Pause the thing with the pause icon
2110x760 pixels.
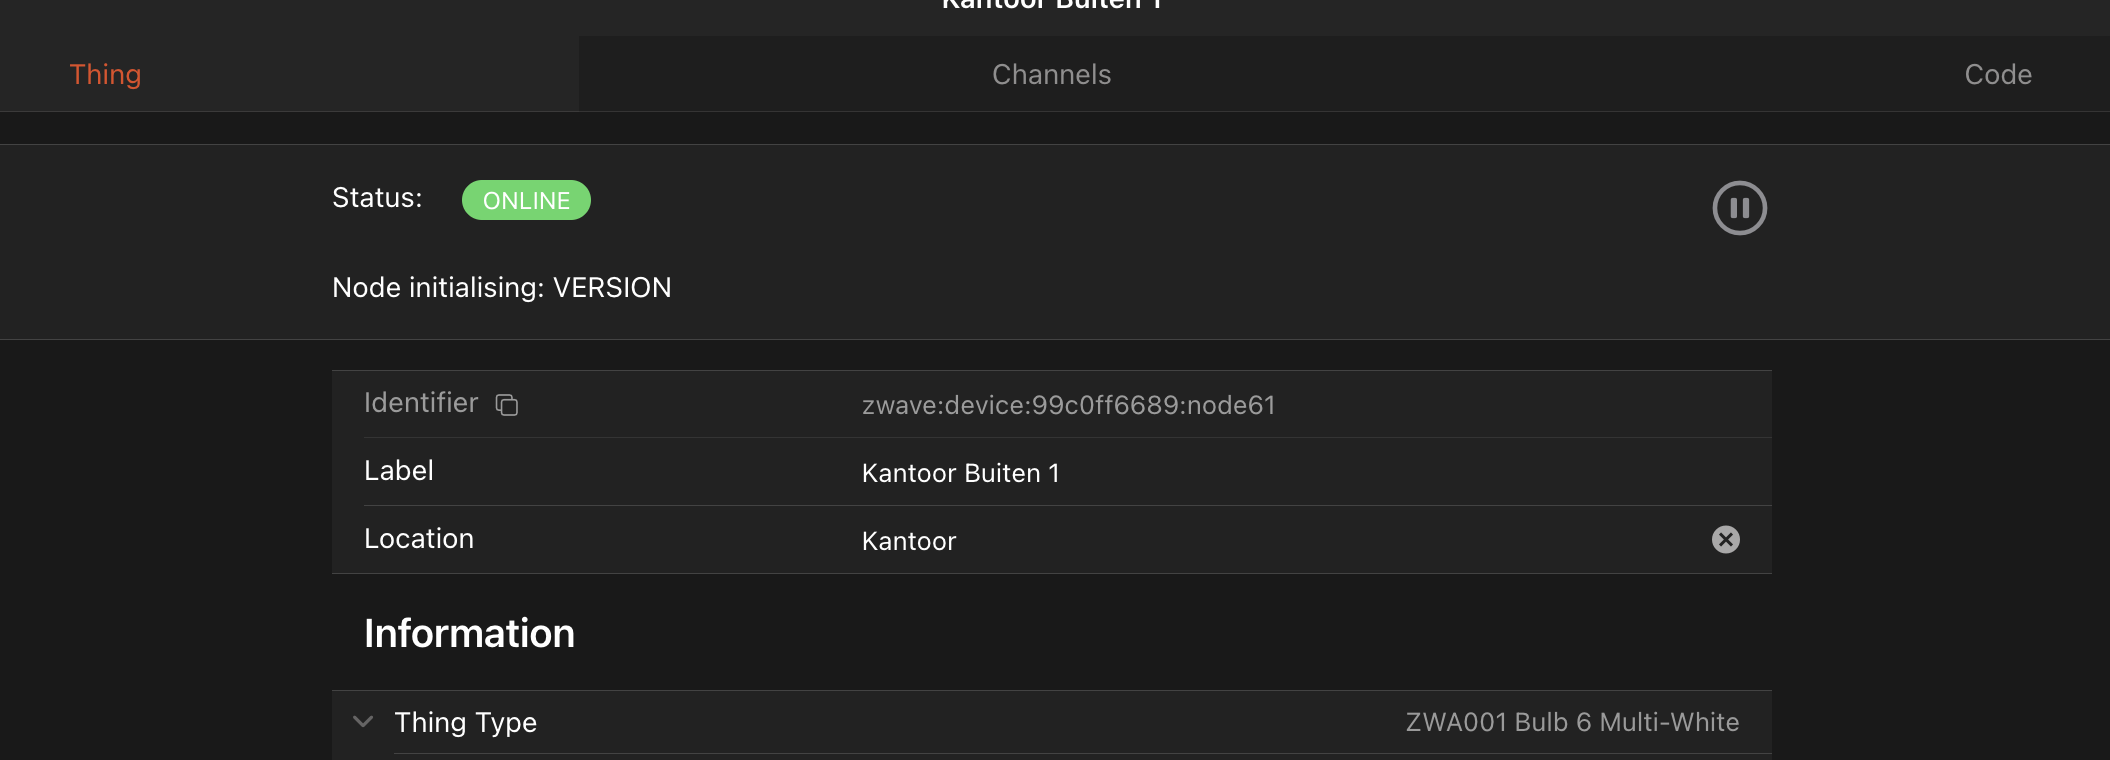[x=1739, y=208]
